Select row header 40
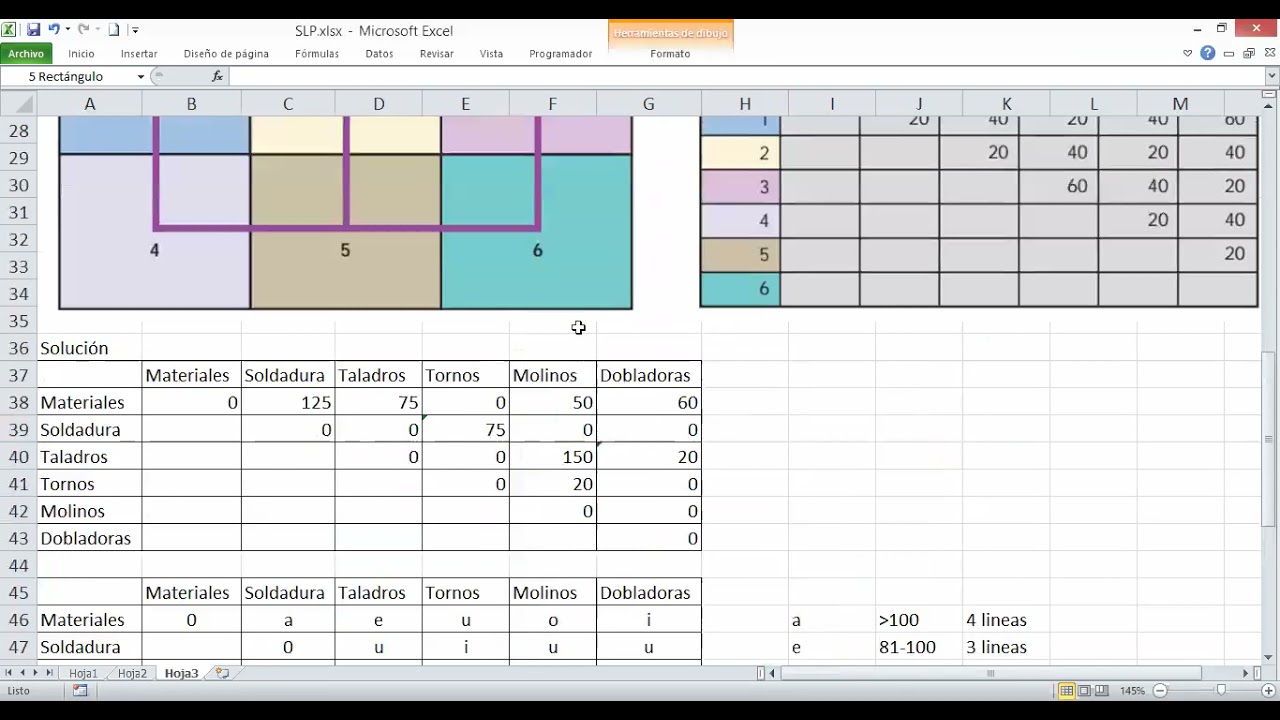Screen dimensions: 1280x720 pos(18,457)
